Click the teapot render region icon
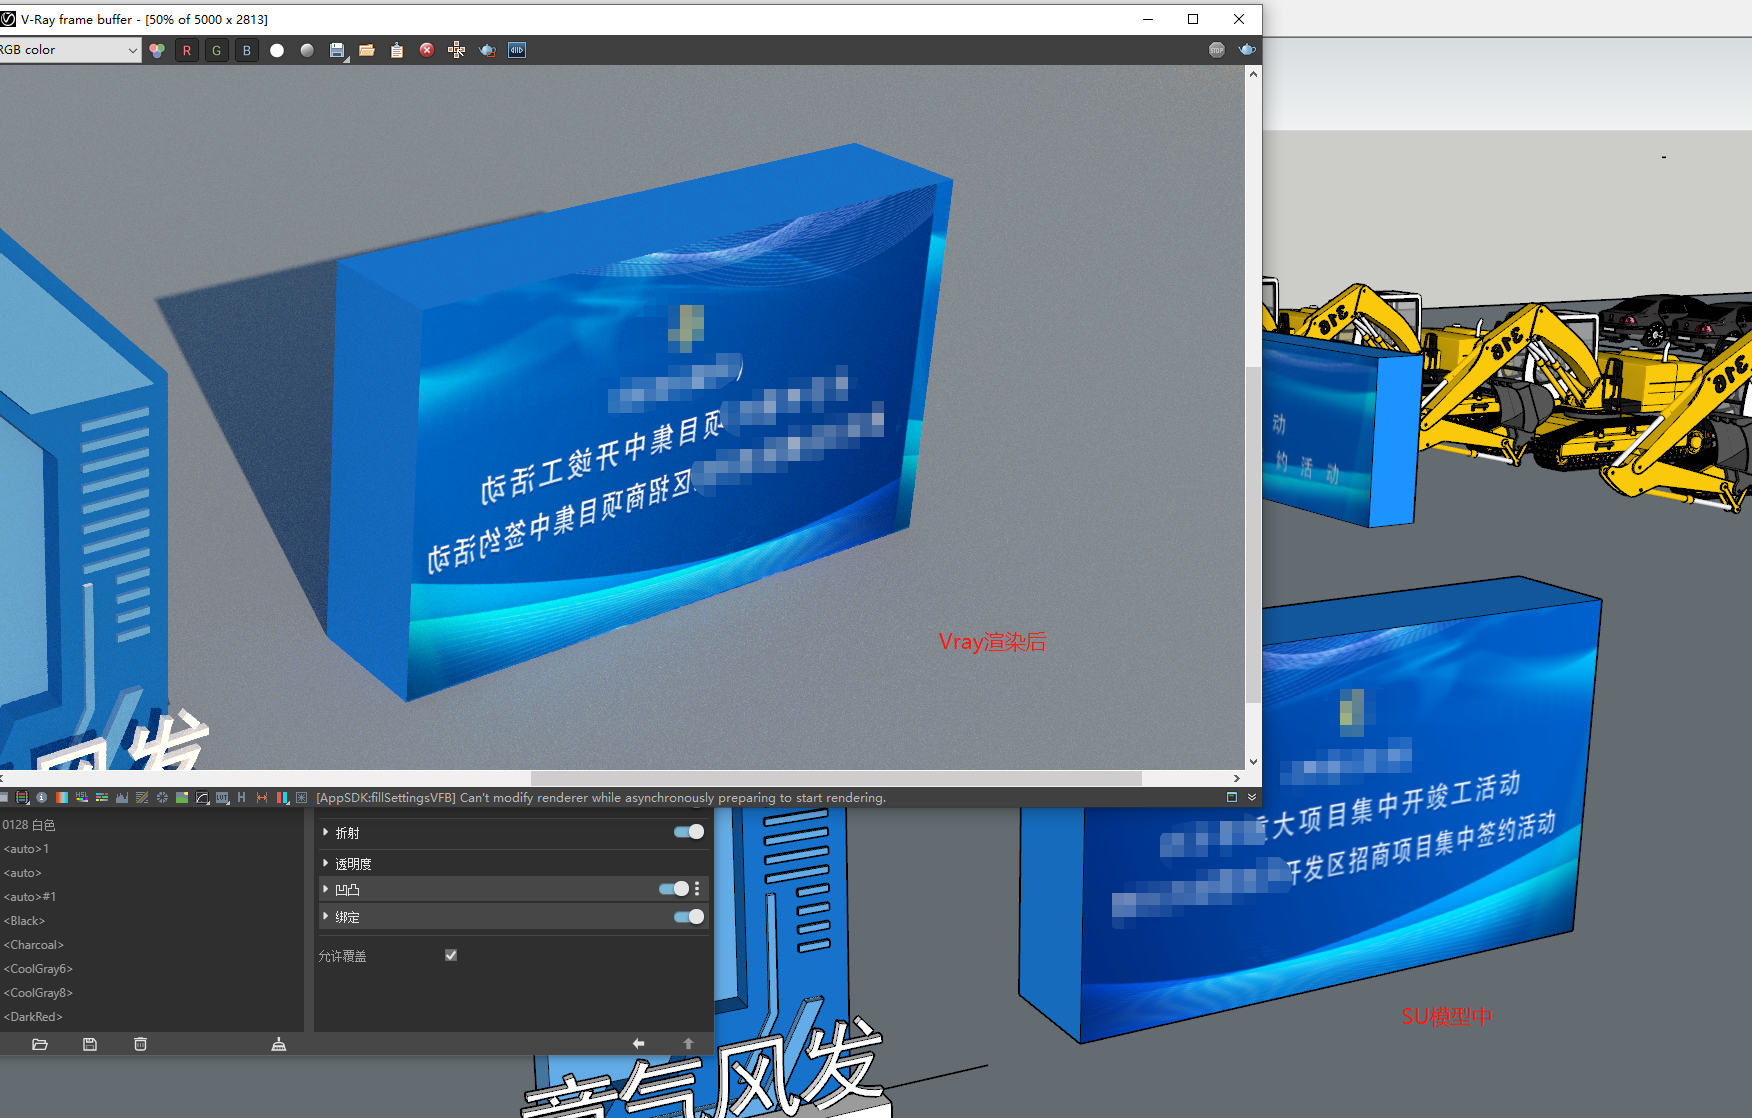The width and height of the screenshot is (1752, 1118). 487,50
